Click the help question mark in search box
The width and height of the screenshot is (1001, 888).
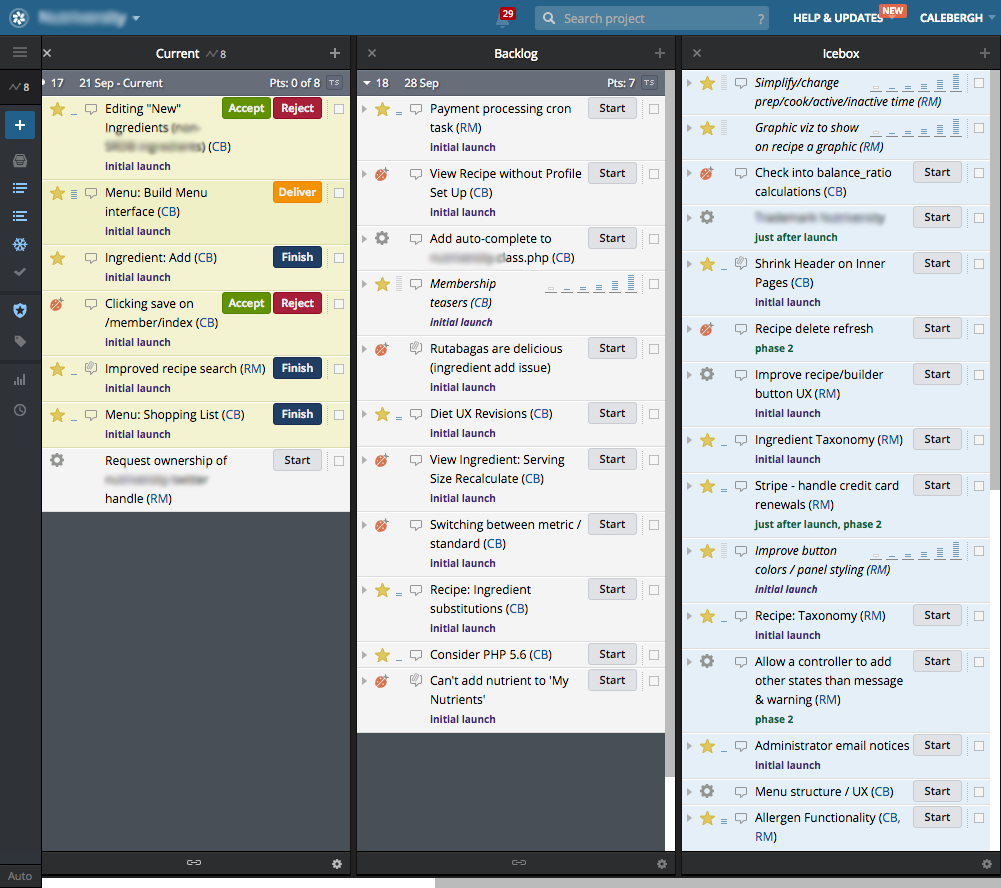point(760,19)
